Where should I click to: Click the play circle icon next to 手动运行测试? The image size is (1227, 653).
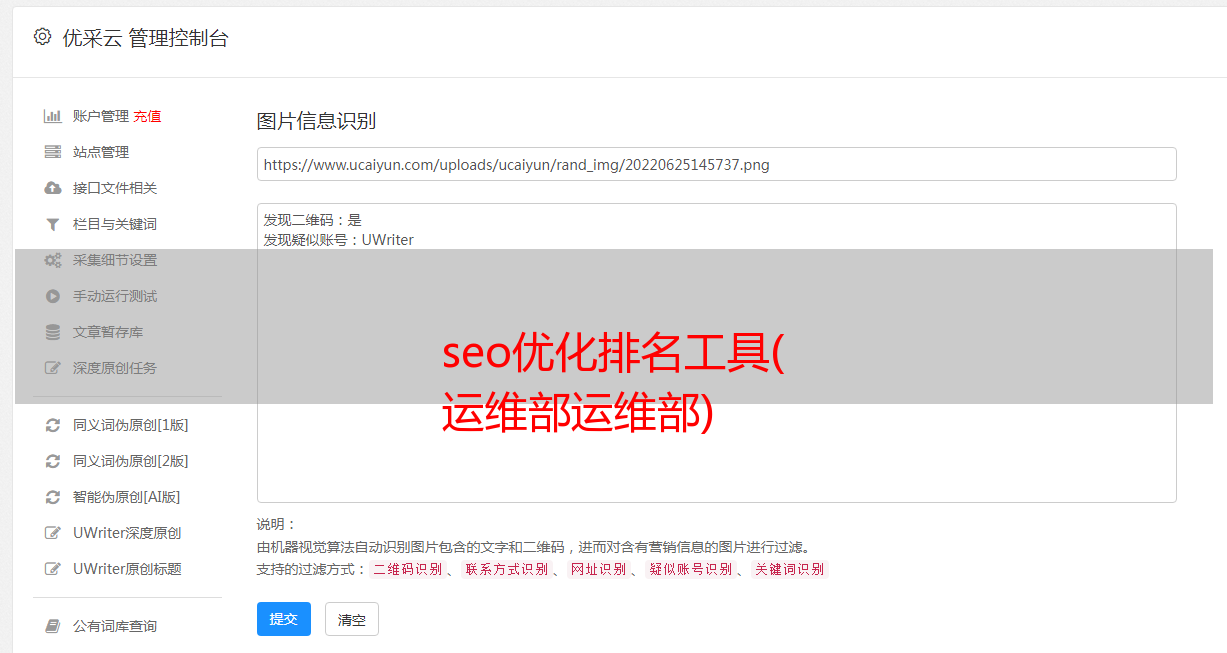(53, 296)
